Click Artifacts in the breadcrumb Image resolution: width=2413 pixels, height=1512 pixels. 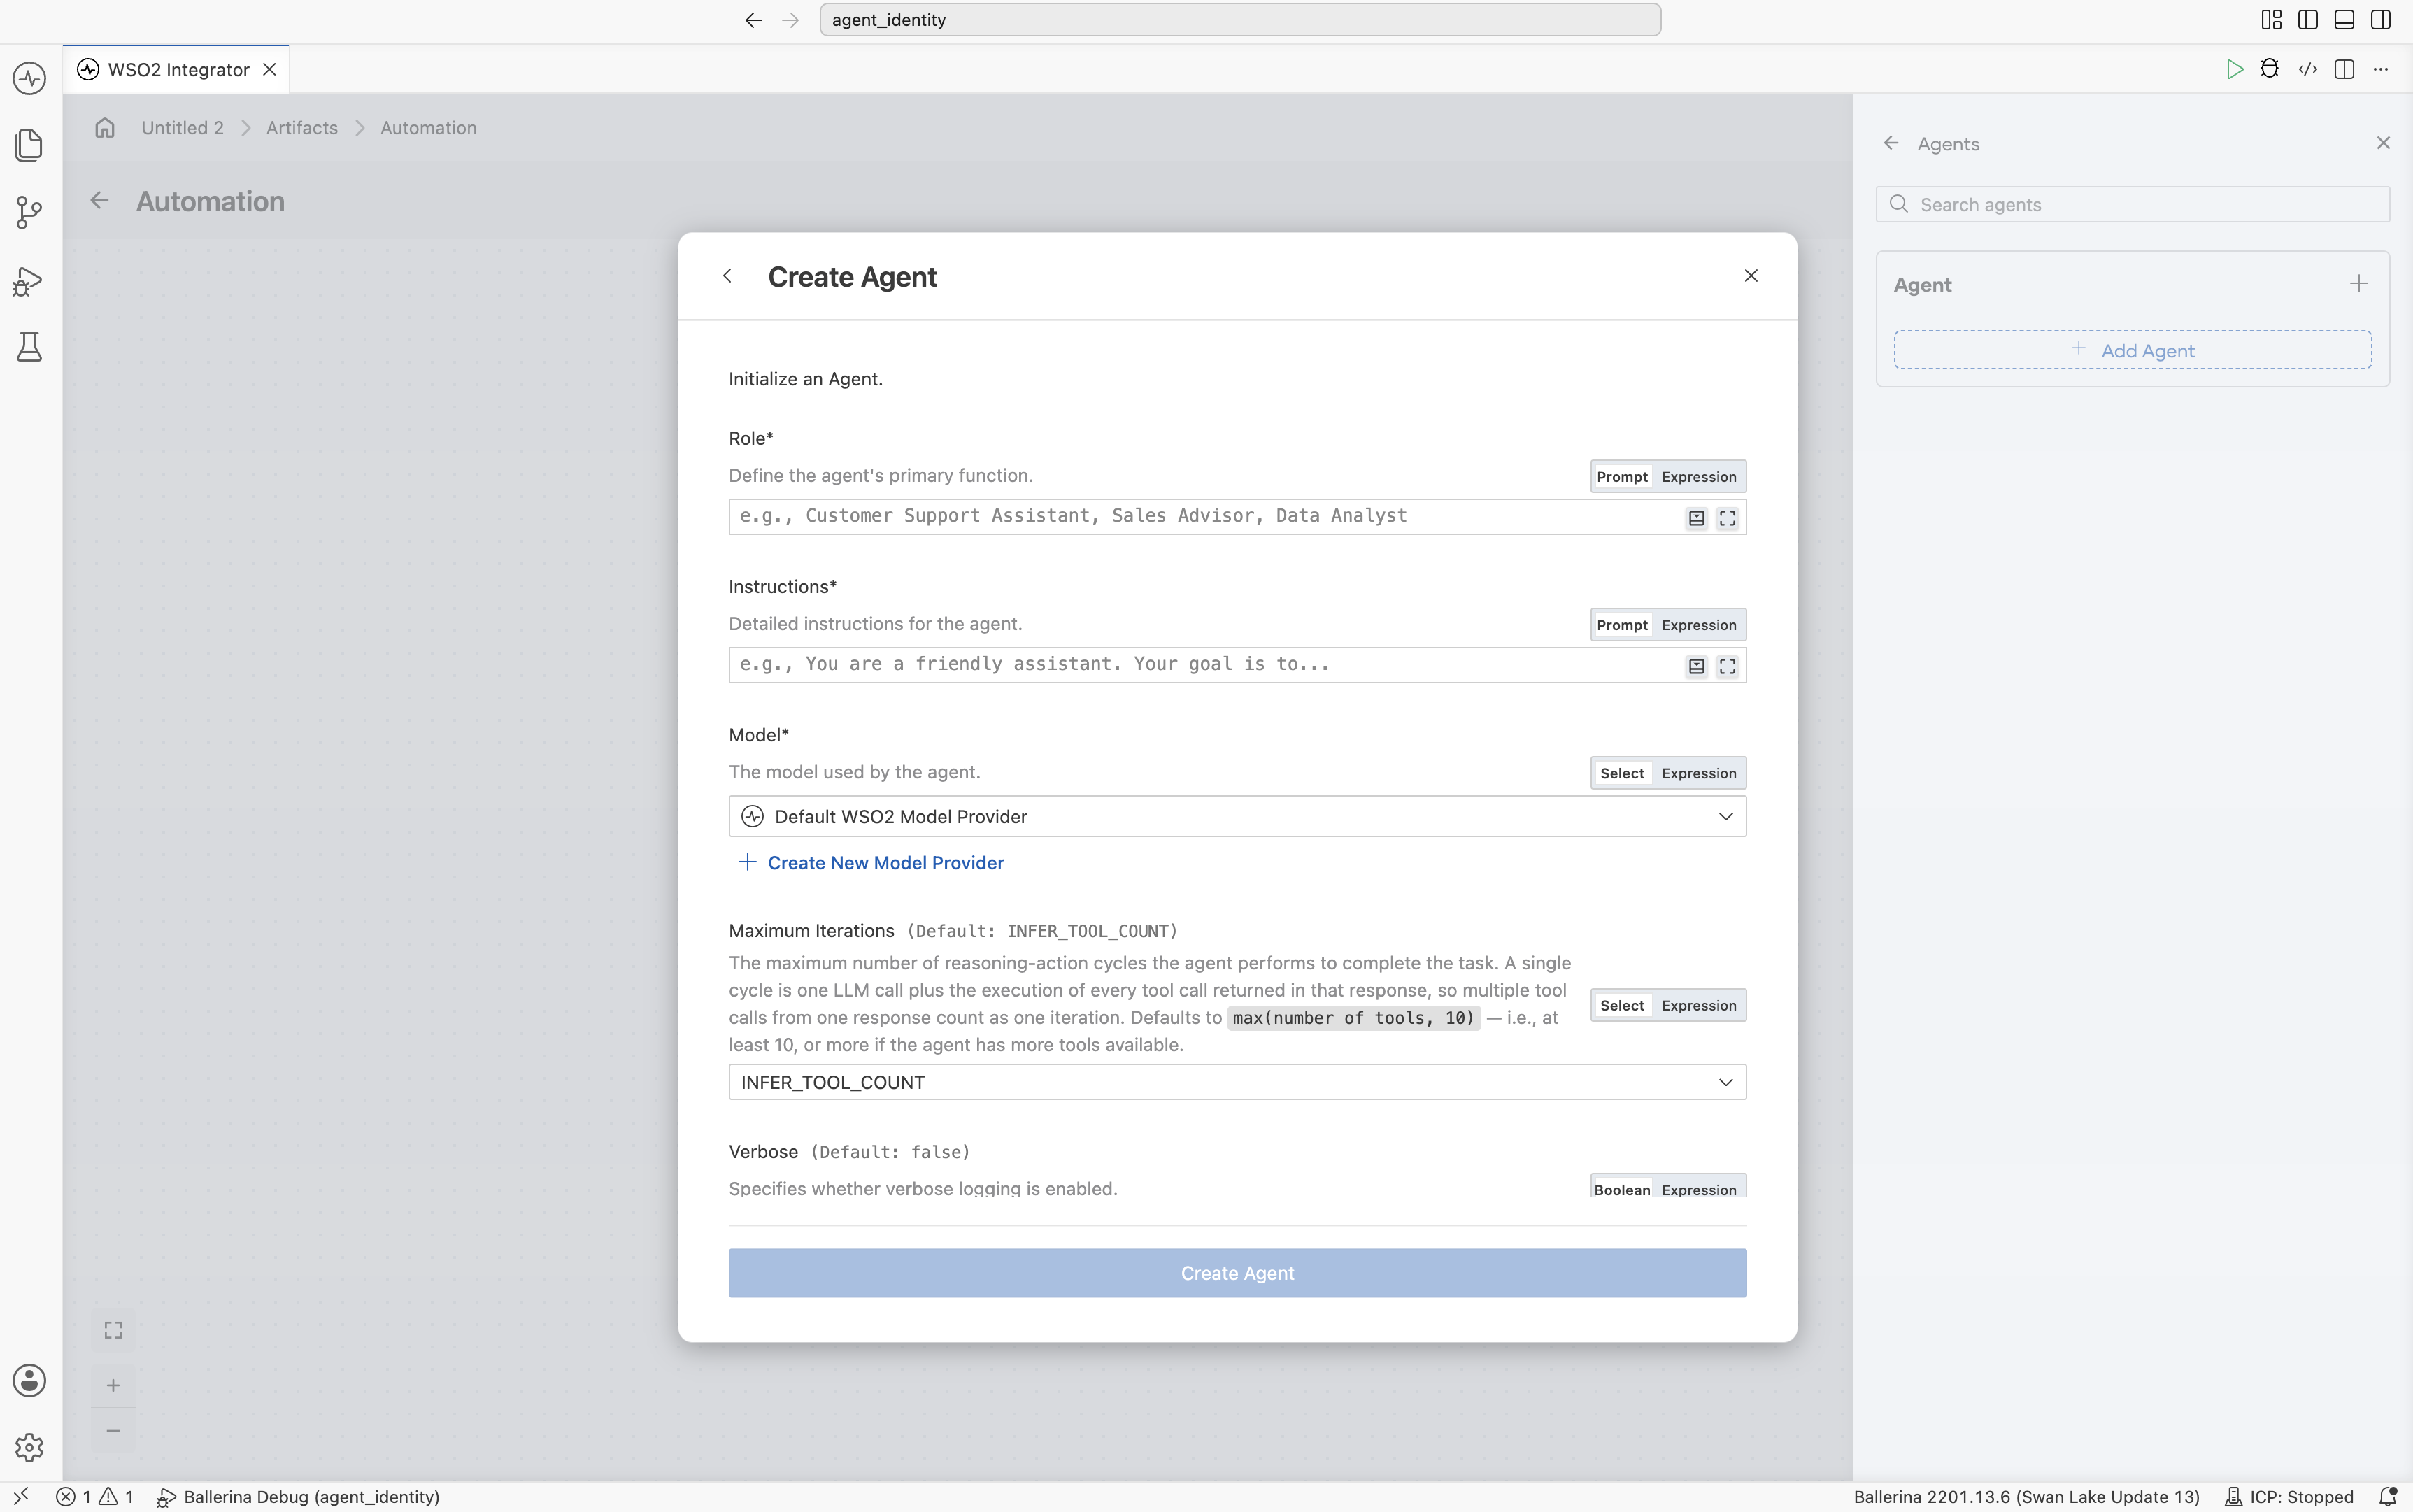[302, 128]
